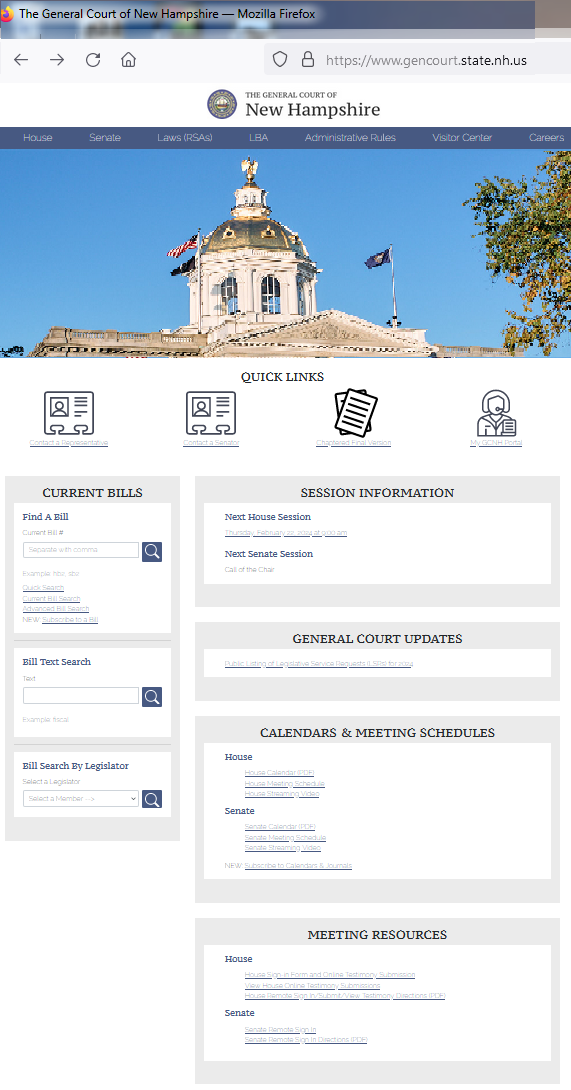Click the Bill Text Search magnifier button

point(152,697)
